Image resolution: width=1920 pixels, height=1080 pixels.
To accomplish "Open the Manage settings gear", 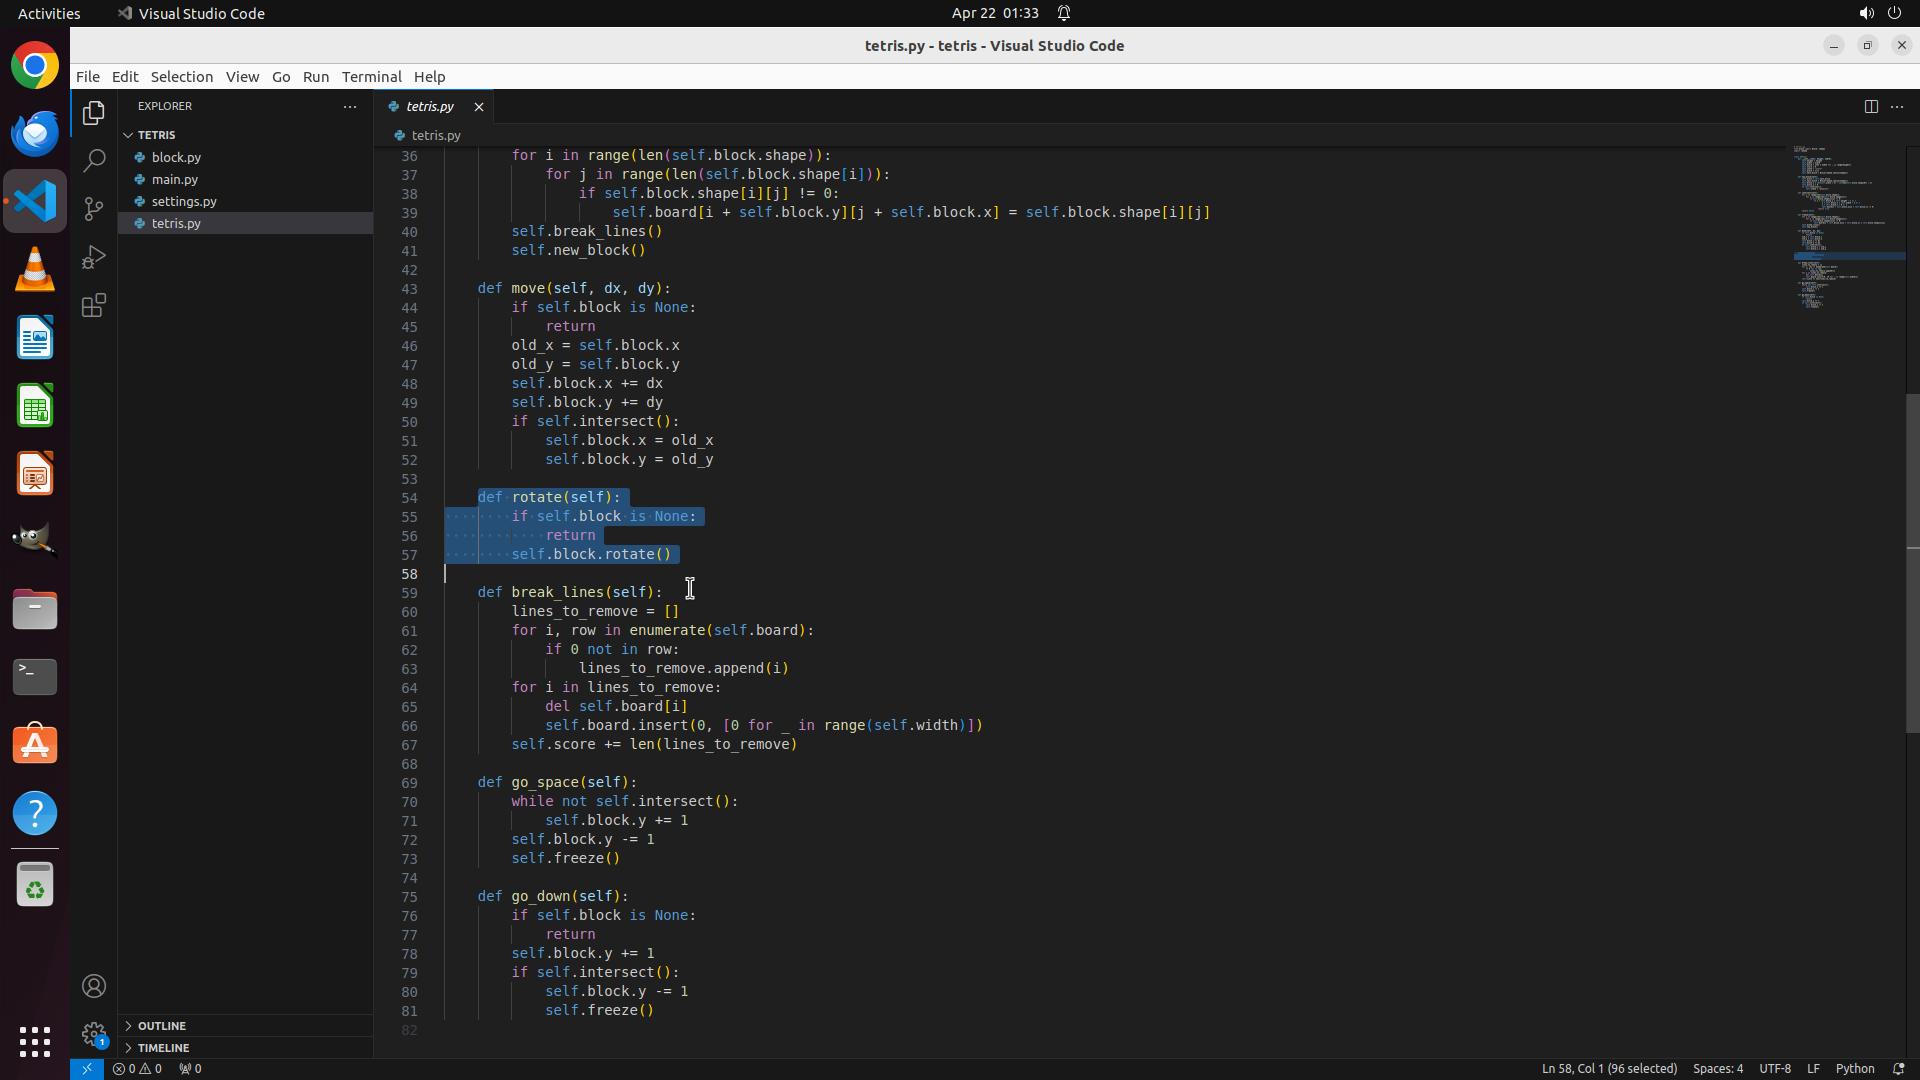I will (94, 1033).
